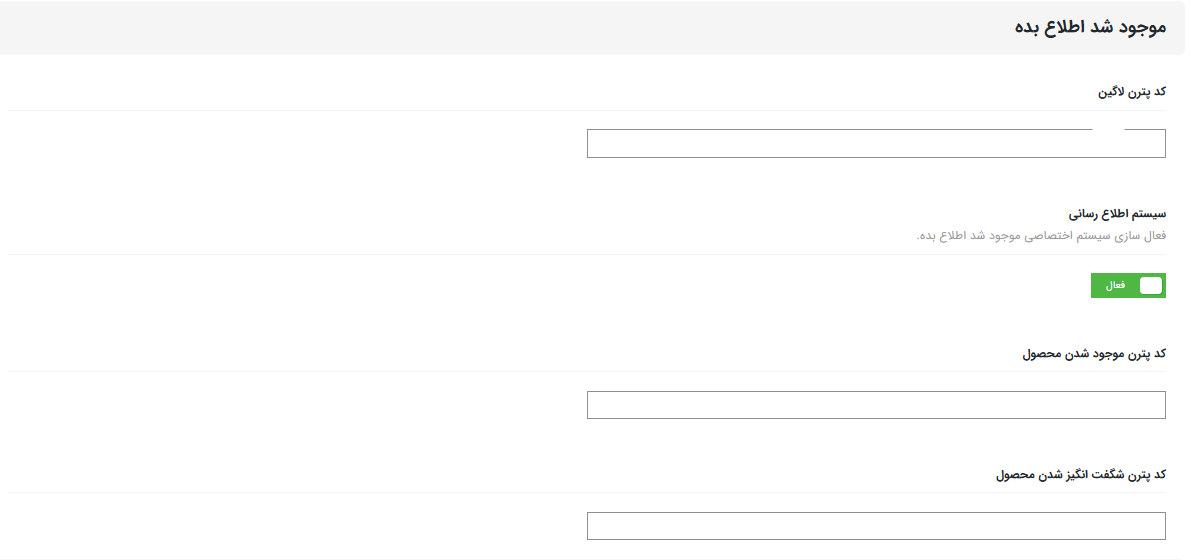Select the کد پترن شگفت انگیز شدن محصول textbox

pos(876,526)
